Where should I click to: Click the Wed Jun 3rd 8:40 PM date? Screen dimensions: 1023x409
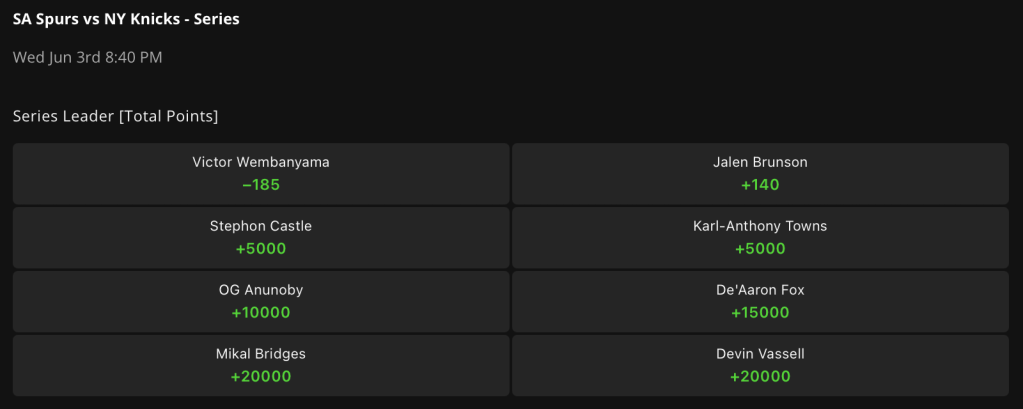point(87,57)
